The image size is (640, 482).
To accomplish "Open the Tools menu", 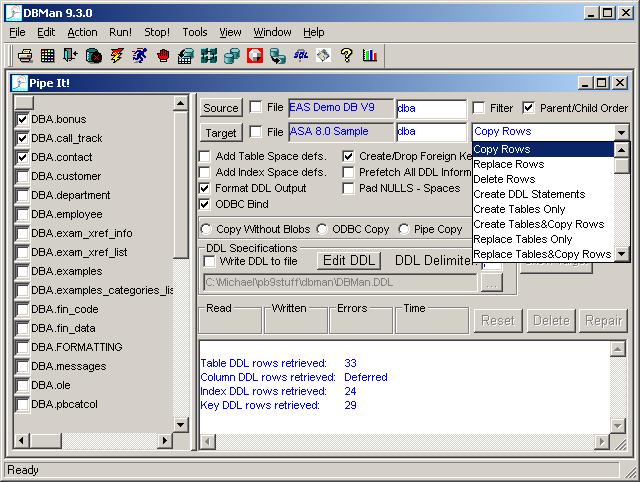I will pyautogui.click(x=194, y=32).
